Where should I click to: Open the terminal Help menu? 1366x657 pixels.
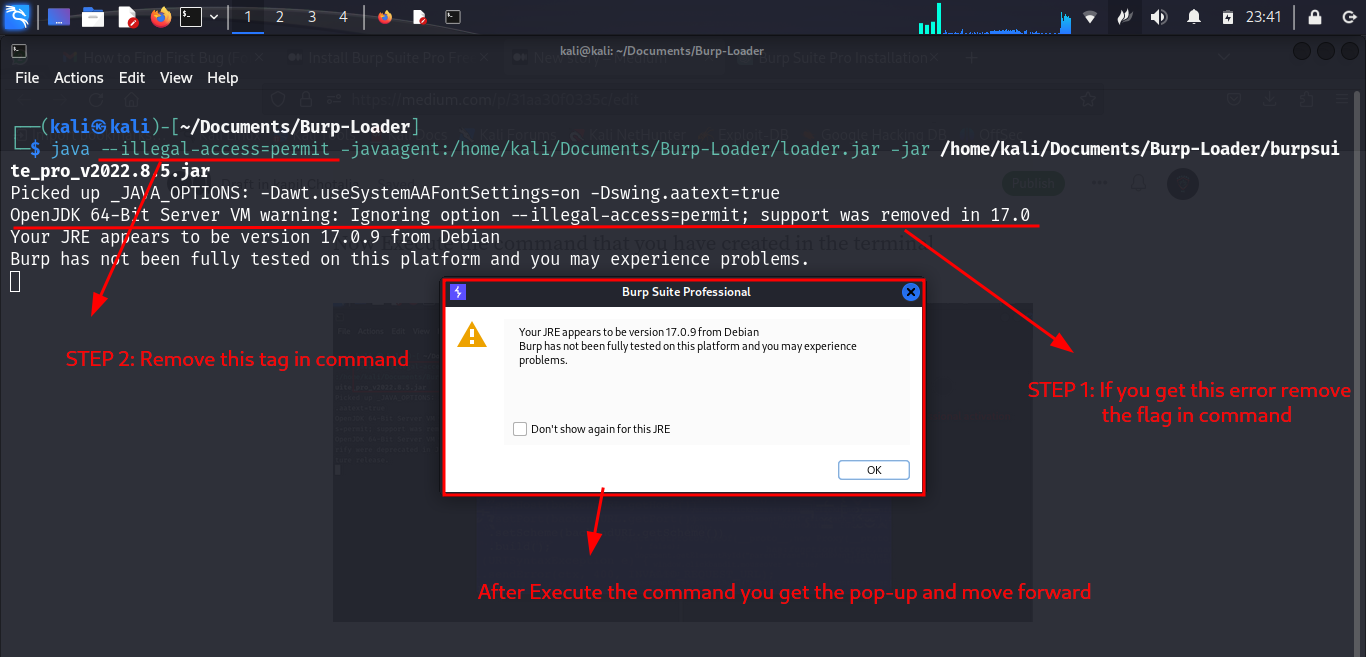coord(222,77)
